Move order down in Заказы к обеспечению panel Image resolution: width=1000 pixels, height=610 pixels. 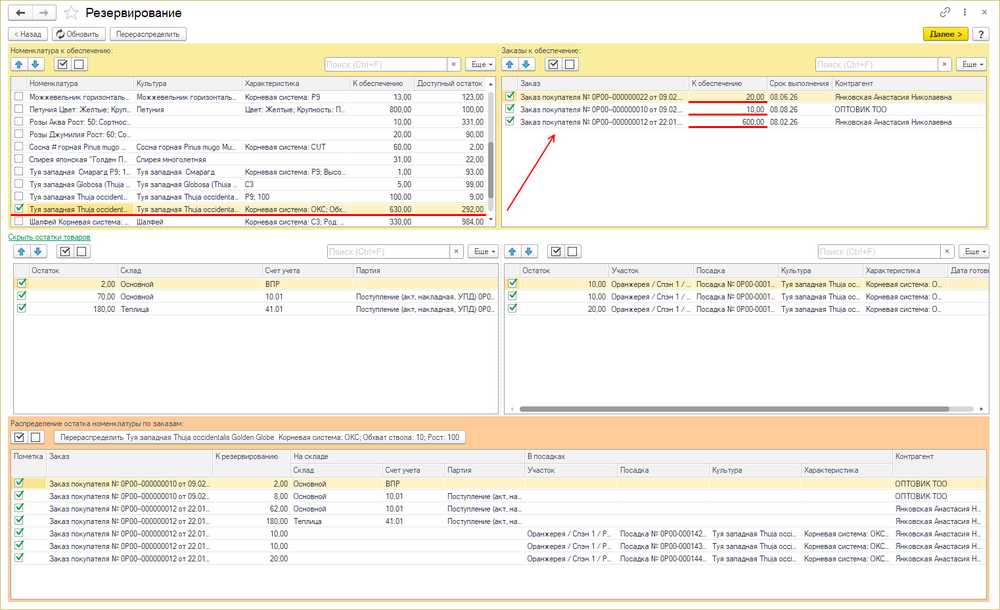click(x=526, y=64)
